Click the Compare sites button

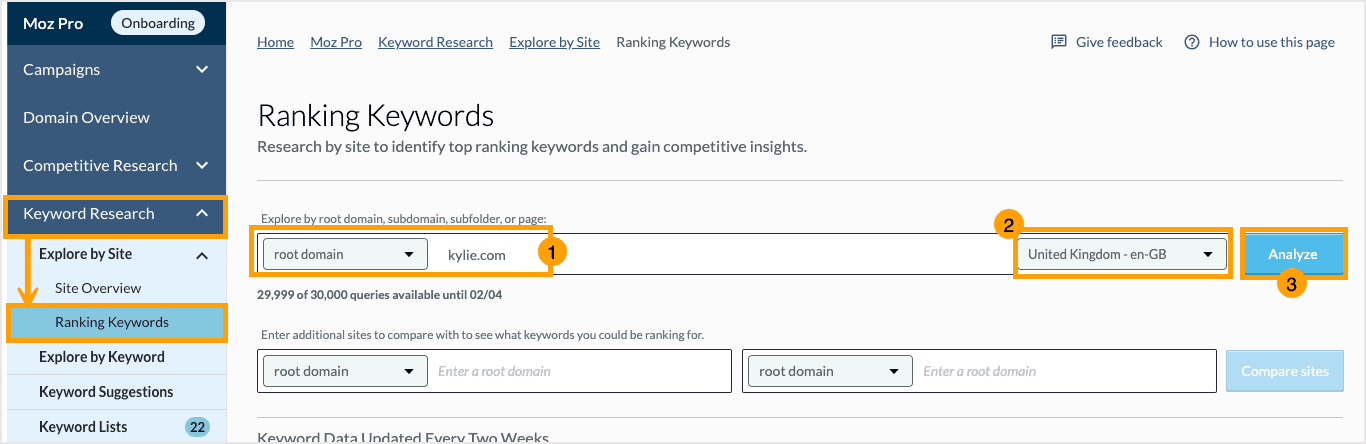tap(1285, 371)
